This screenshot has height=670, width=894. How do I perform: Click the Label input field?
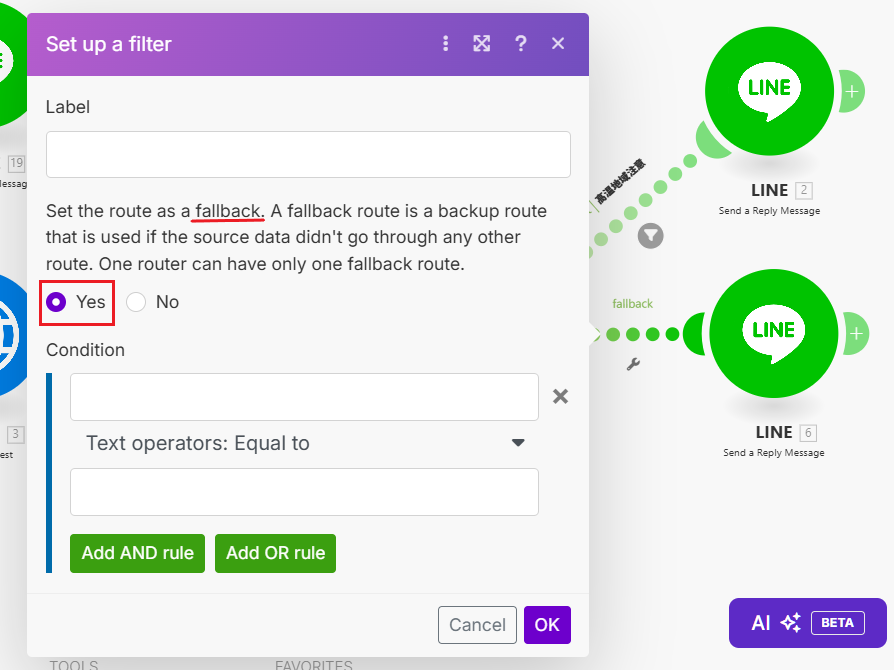click(x=308, y=155)
